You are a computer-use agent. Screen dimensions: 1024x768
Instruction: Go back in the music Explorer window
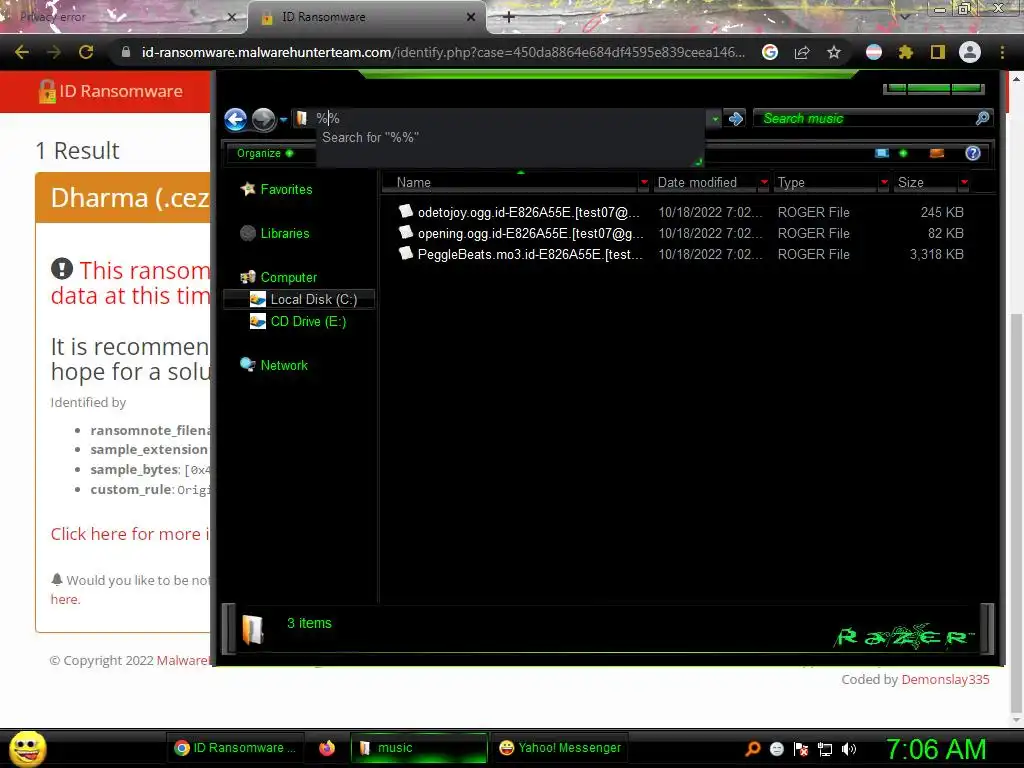pyautogui.click(x=236, y=119)
